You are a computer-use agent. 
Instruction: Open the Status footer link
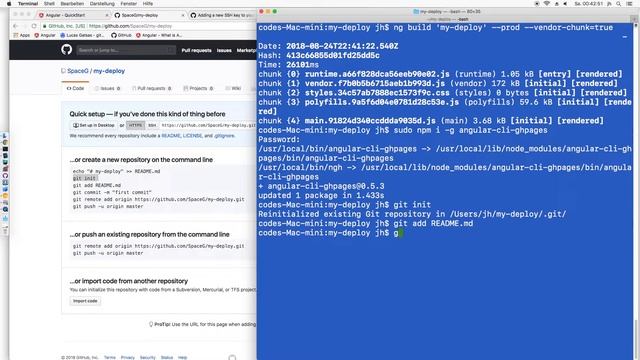tap(167, 357)
